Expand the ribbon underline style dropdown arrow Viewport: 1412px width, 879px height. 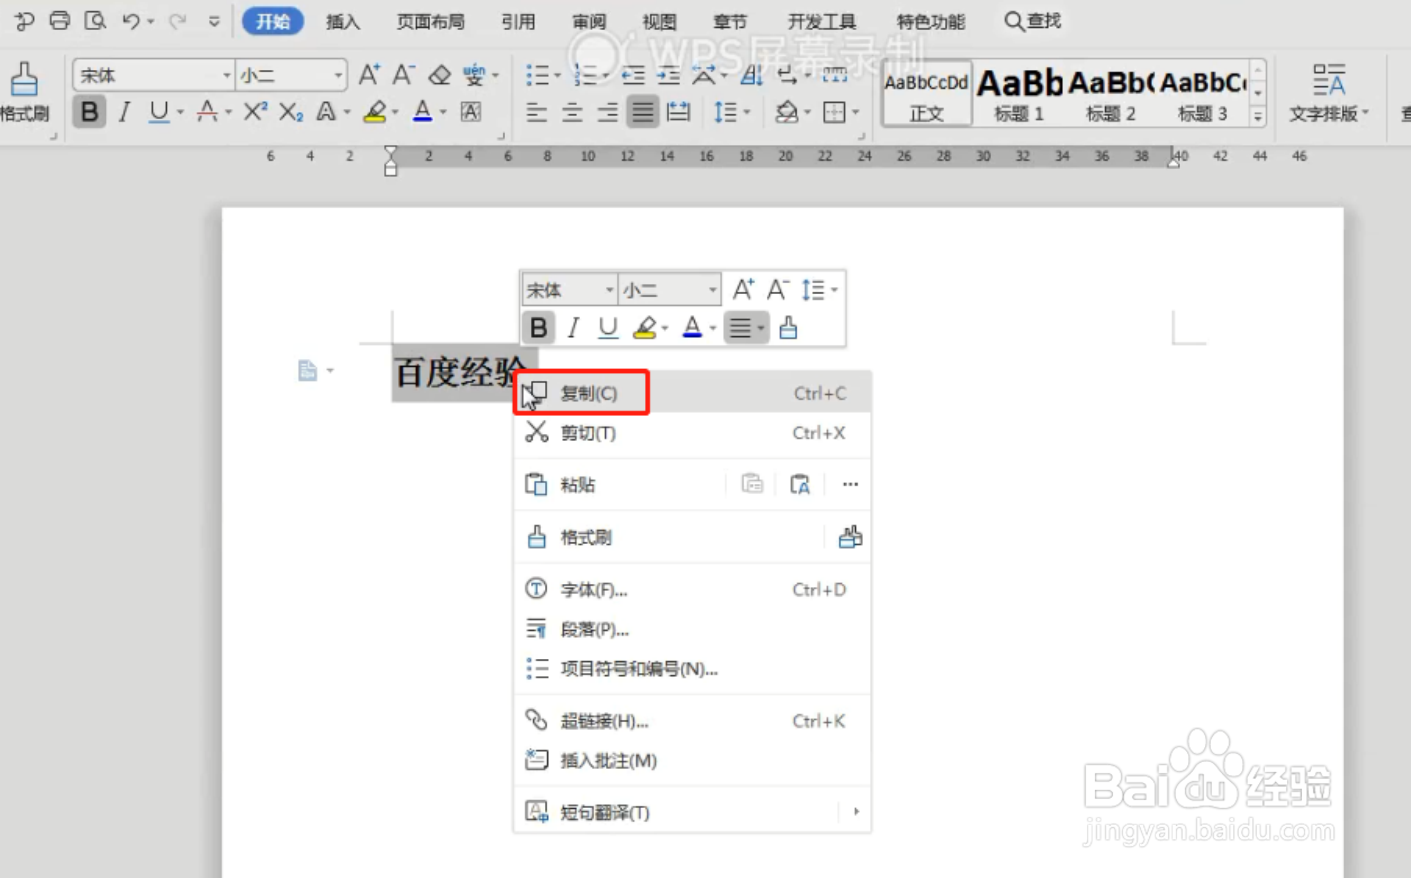(180, 113)
